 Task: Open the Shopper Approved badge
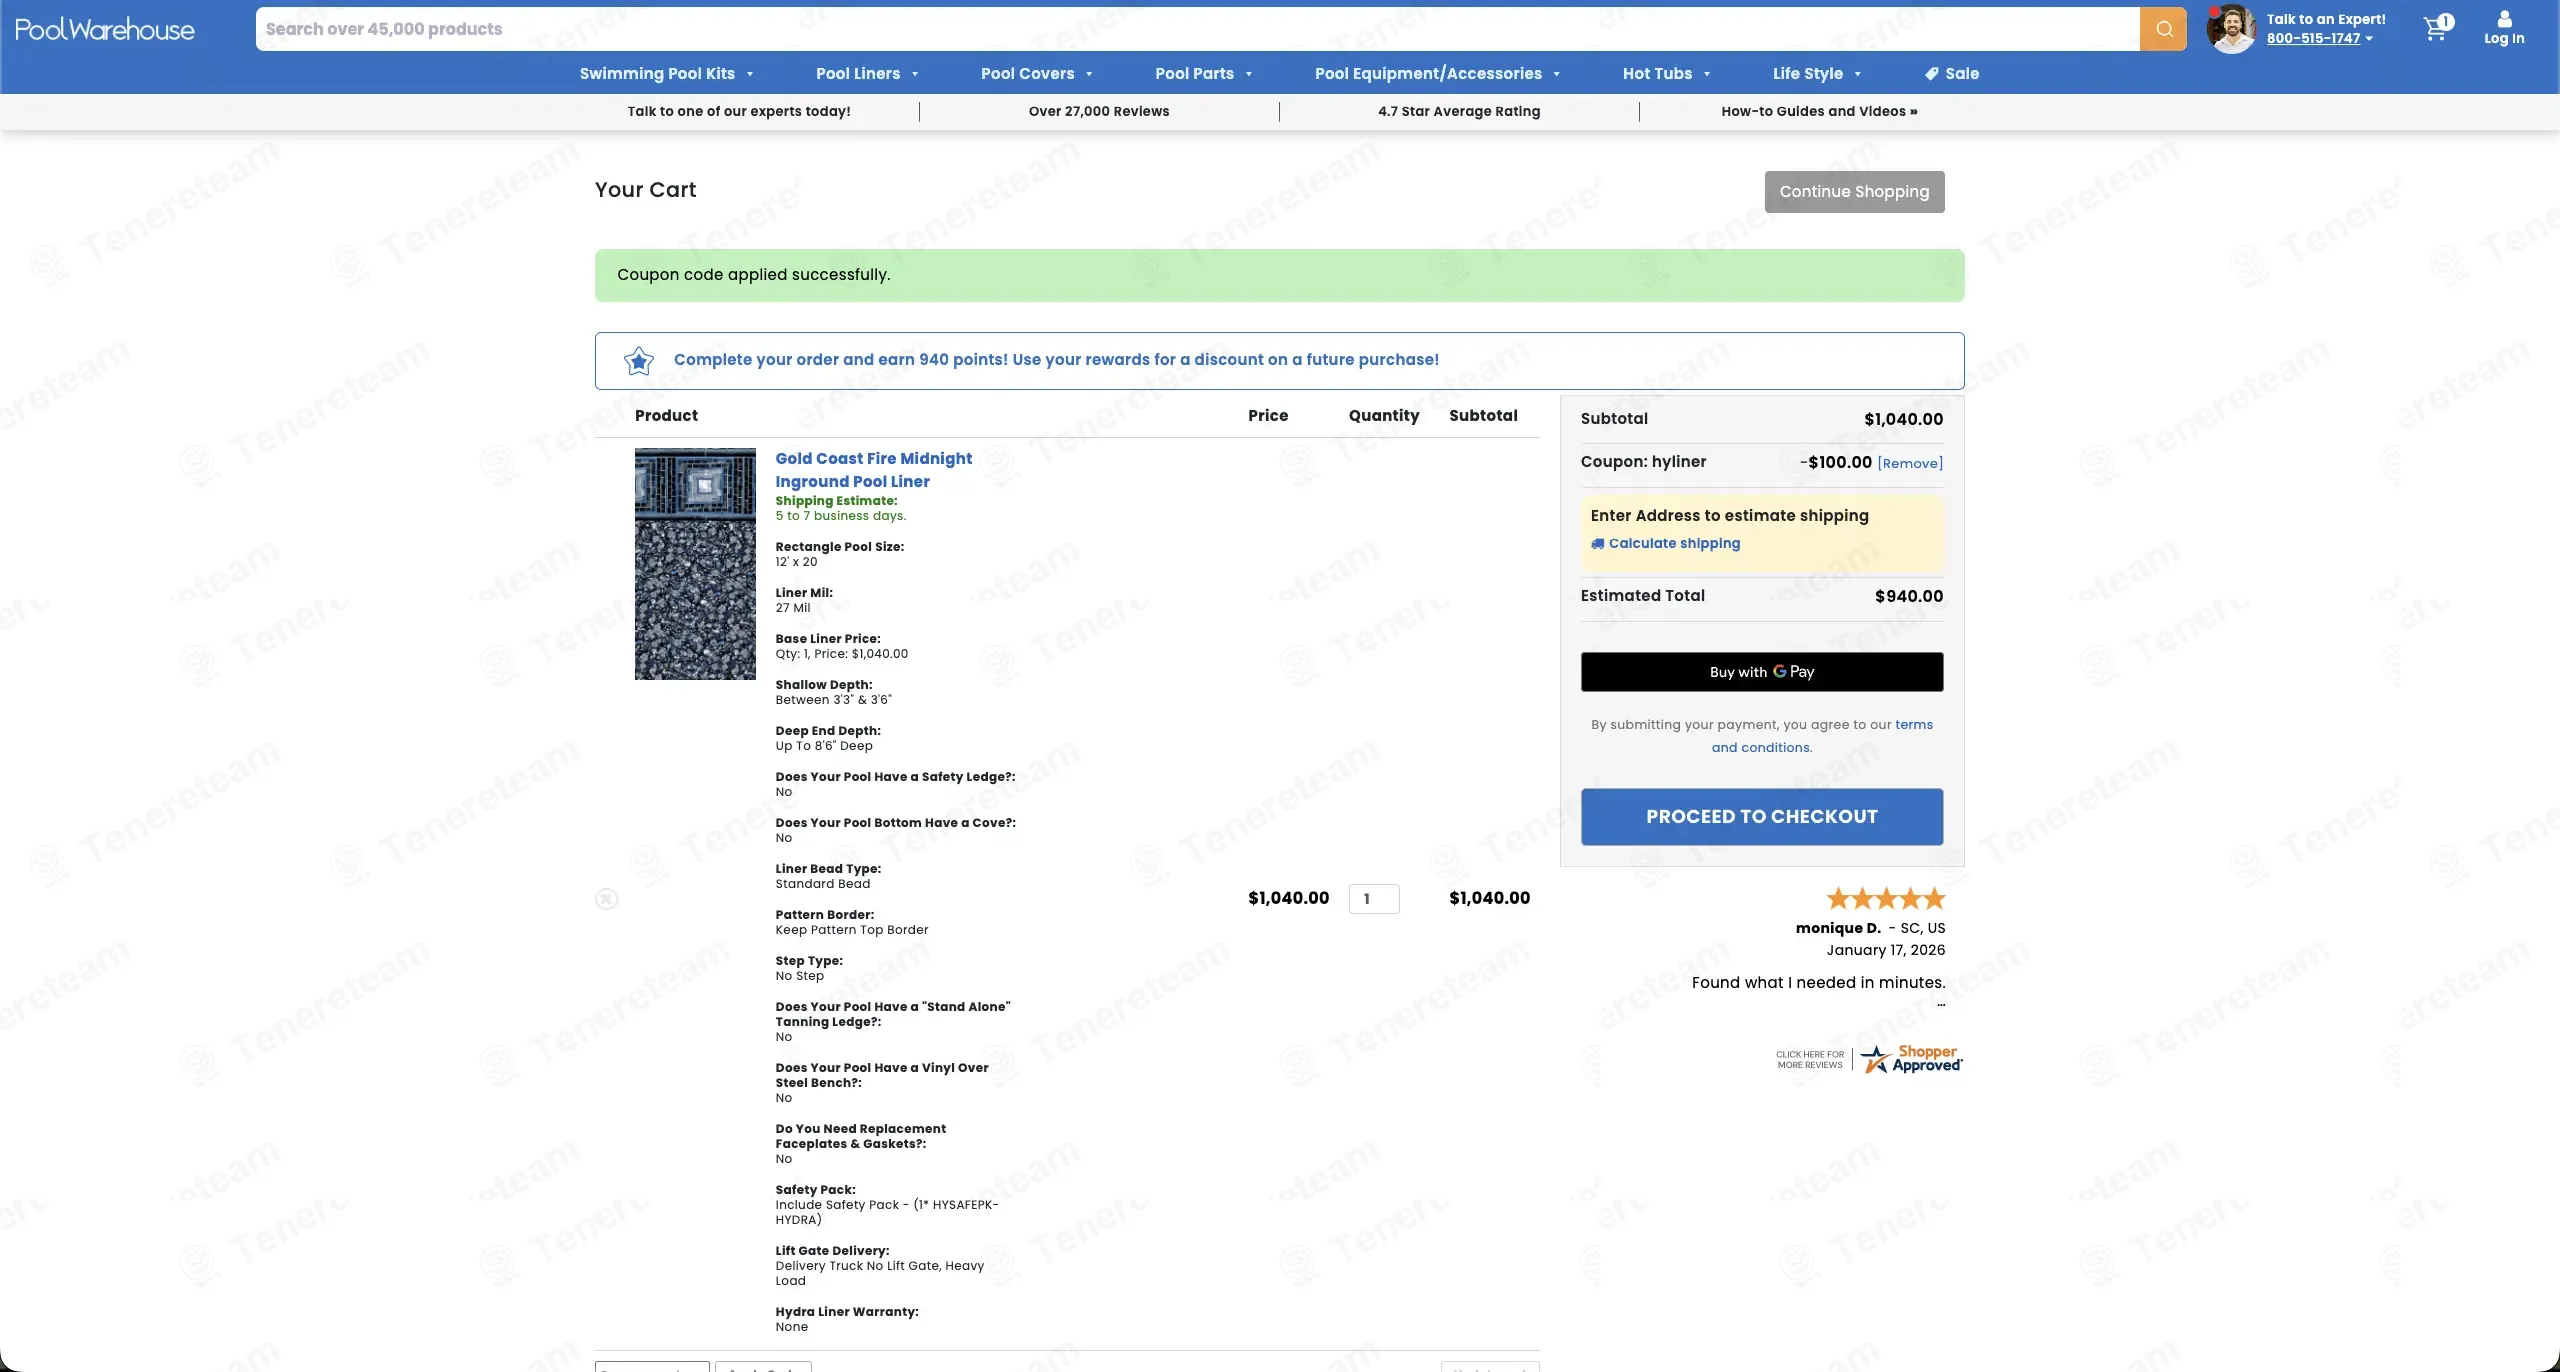1911,1059
